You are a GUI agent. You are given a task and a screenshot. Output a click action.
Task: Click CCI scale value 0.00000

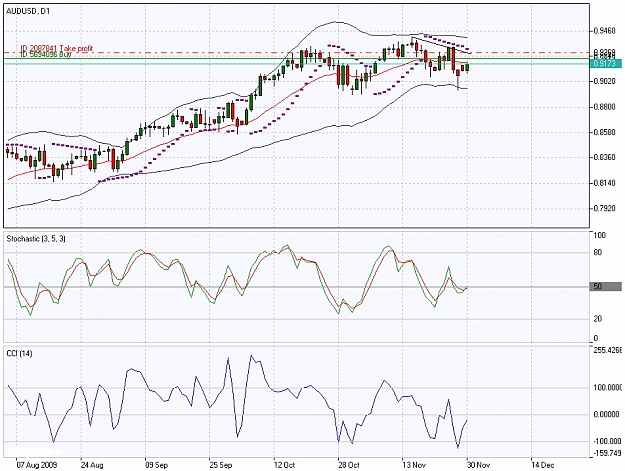(x=606, y=414)
